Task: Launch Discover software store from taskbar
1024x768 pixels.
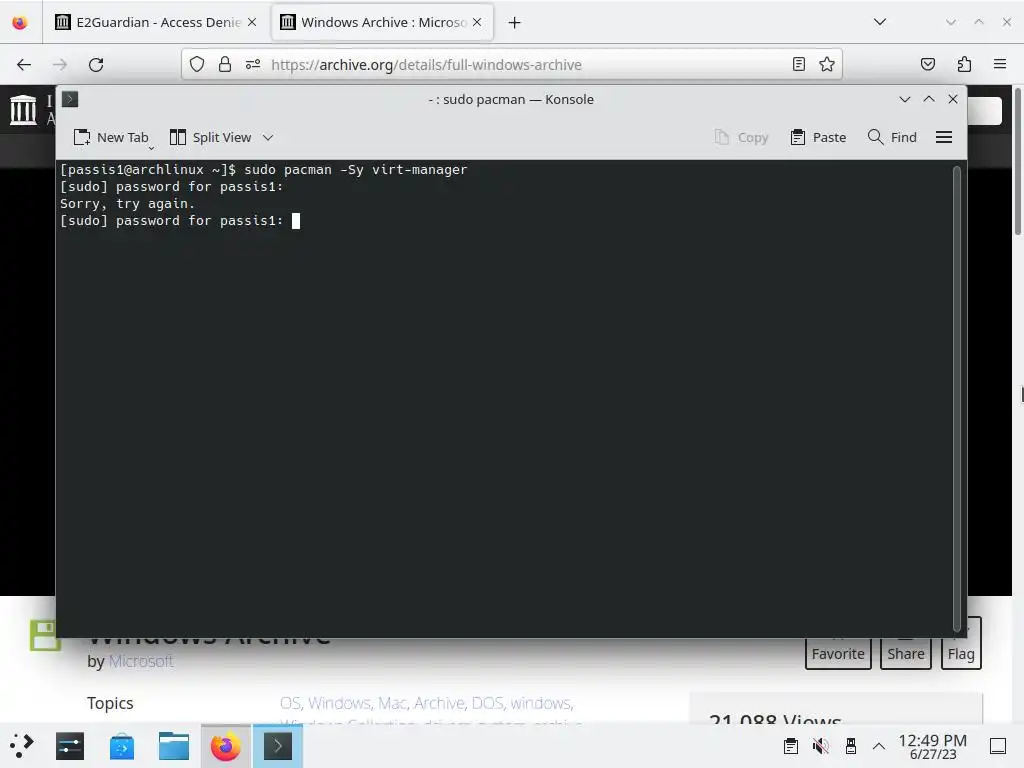Action: coord(122,746)
